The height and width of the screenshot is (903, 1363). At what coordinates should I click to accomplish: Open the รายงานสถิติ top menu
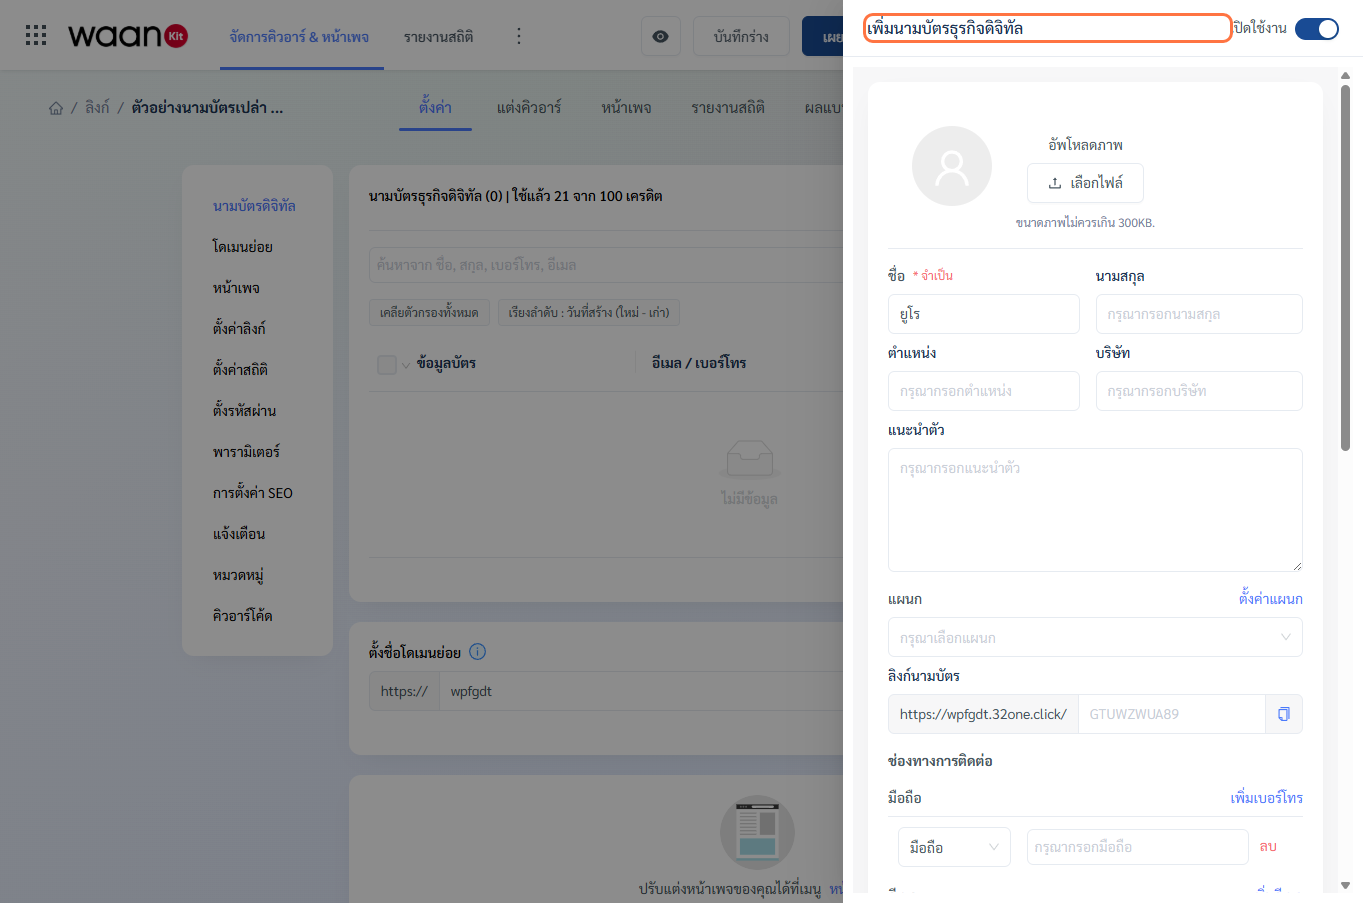(x=439, y=37)
